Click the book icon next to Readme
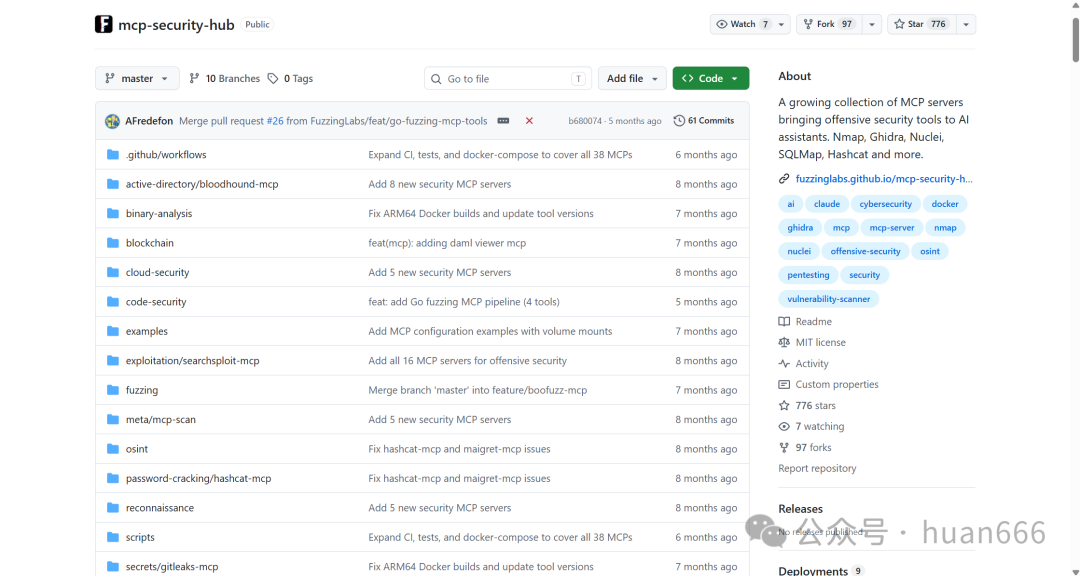This screenshot has width=1080, height=576. point(784,322)
